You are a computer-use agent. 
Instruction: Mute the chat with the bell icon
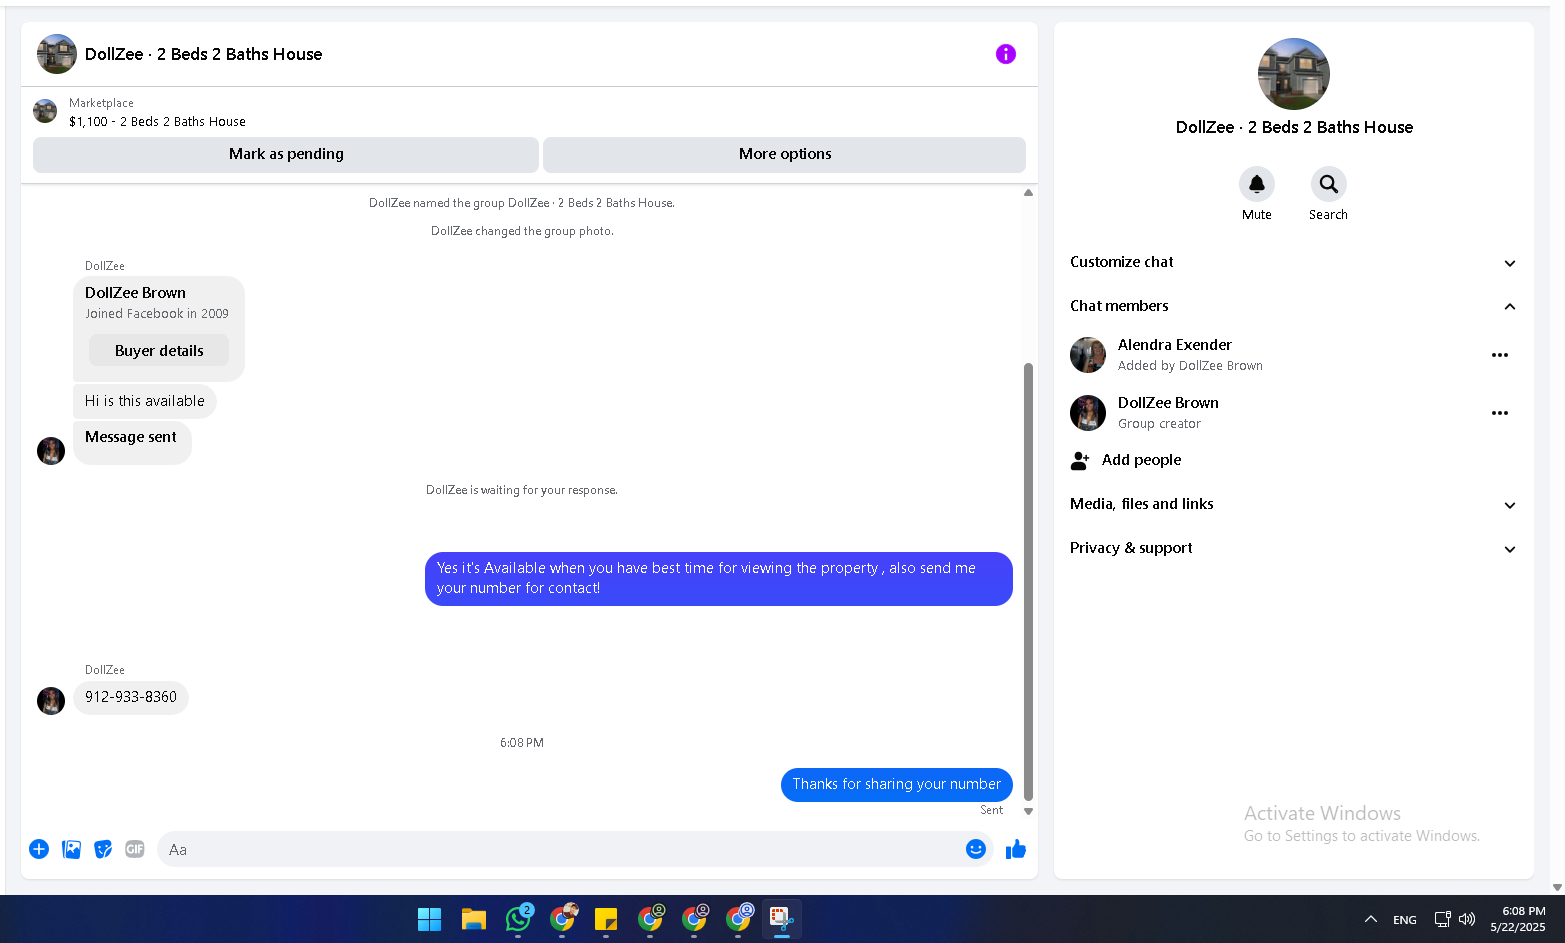pyautogui.click(x=1257, y=184)
